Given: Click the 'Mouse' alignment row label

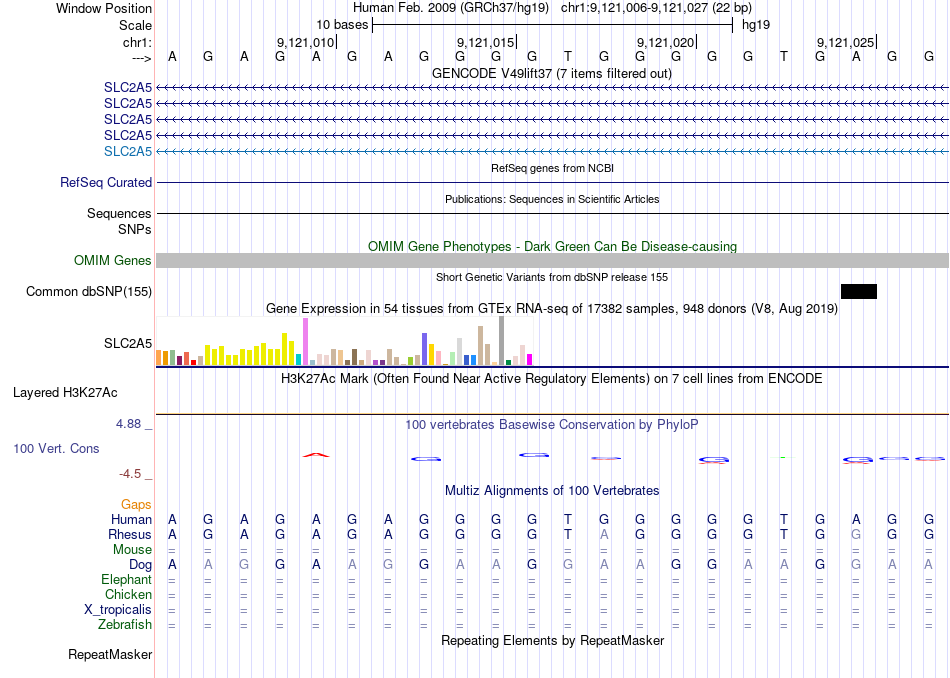Looking at the screenshot, I should point(132,550).
